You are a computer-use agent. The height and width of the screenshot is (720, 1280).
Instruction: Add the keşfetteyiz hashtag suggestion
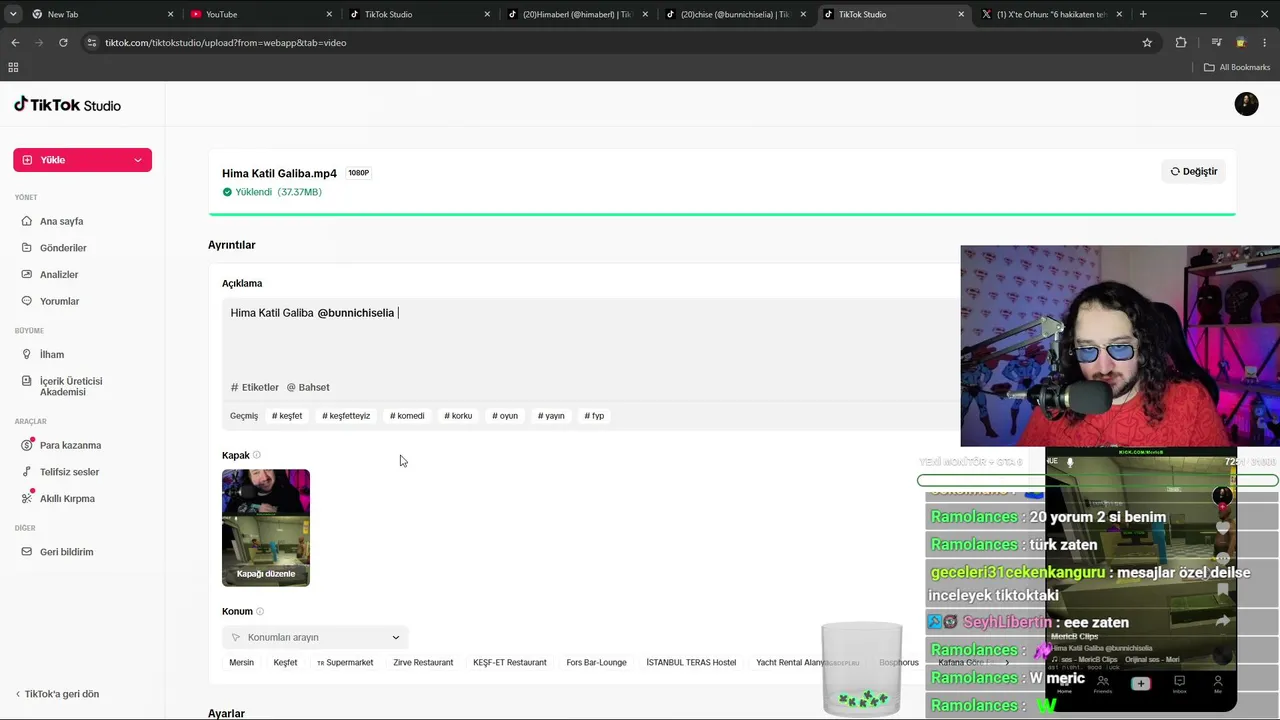point(346,416)
